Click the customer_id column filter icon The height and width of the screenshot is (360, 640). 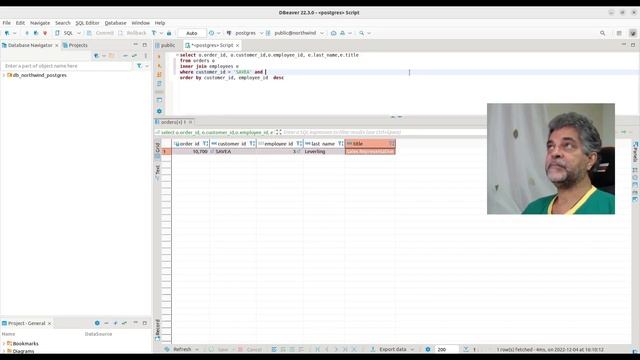(252, 144)
